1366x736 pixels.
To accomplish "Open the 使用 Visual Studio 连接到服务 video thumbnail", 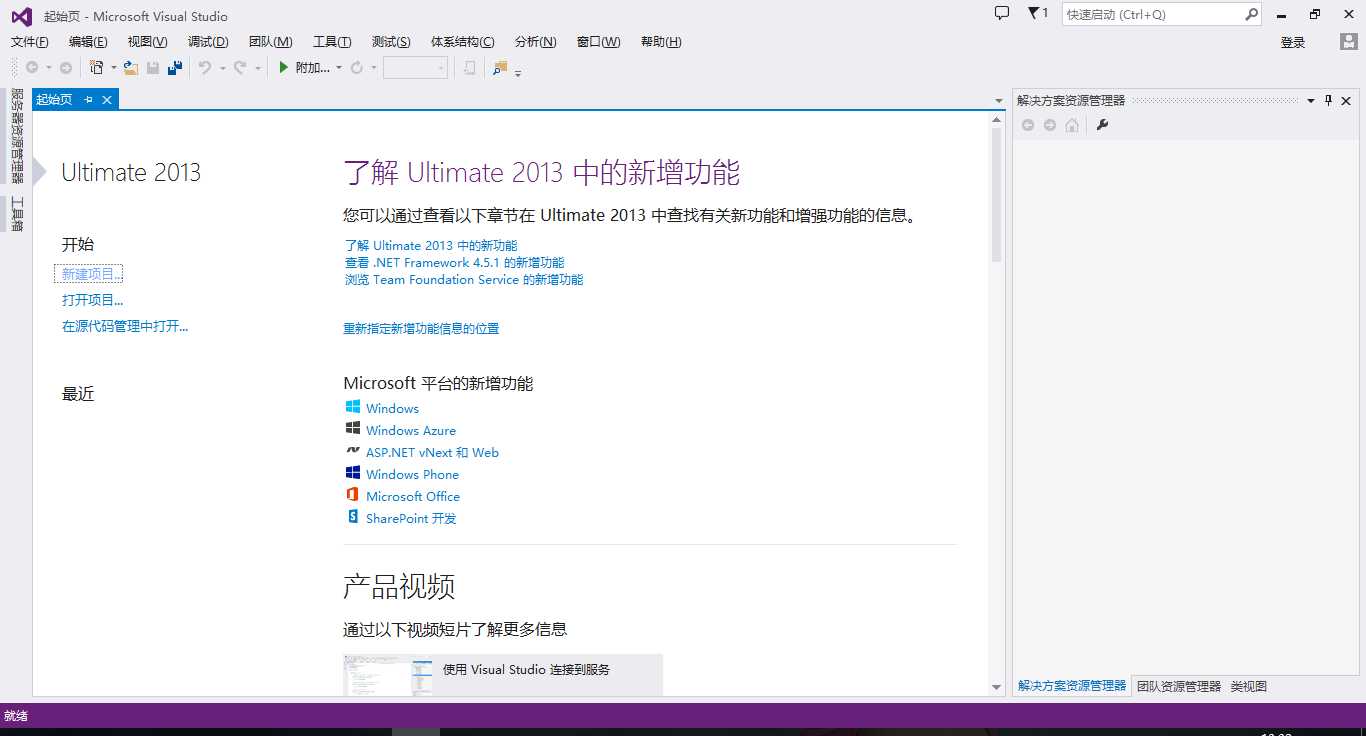I will point(389,675).
